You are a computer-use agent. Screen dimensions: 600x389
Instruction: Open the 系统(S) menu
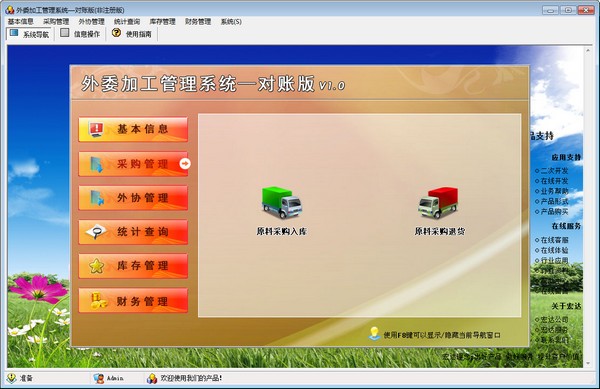click(231, 22)
